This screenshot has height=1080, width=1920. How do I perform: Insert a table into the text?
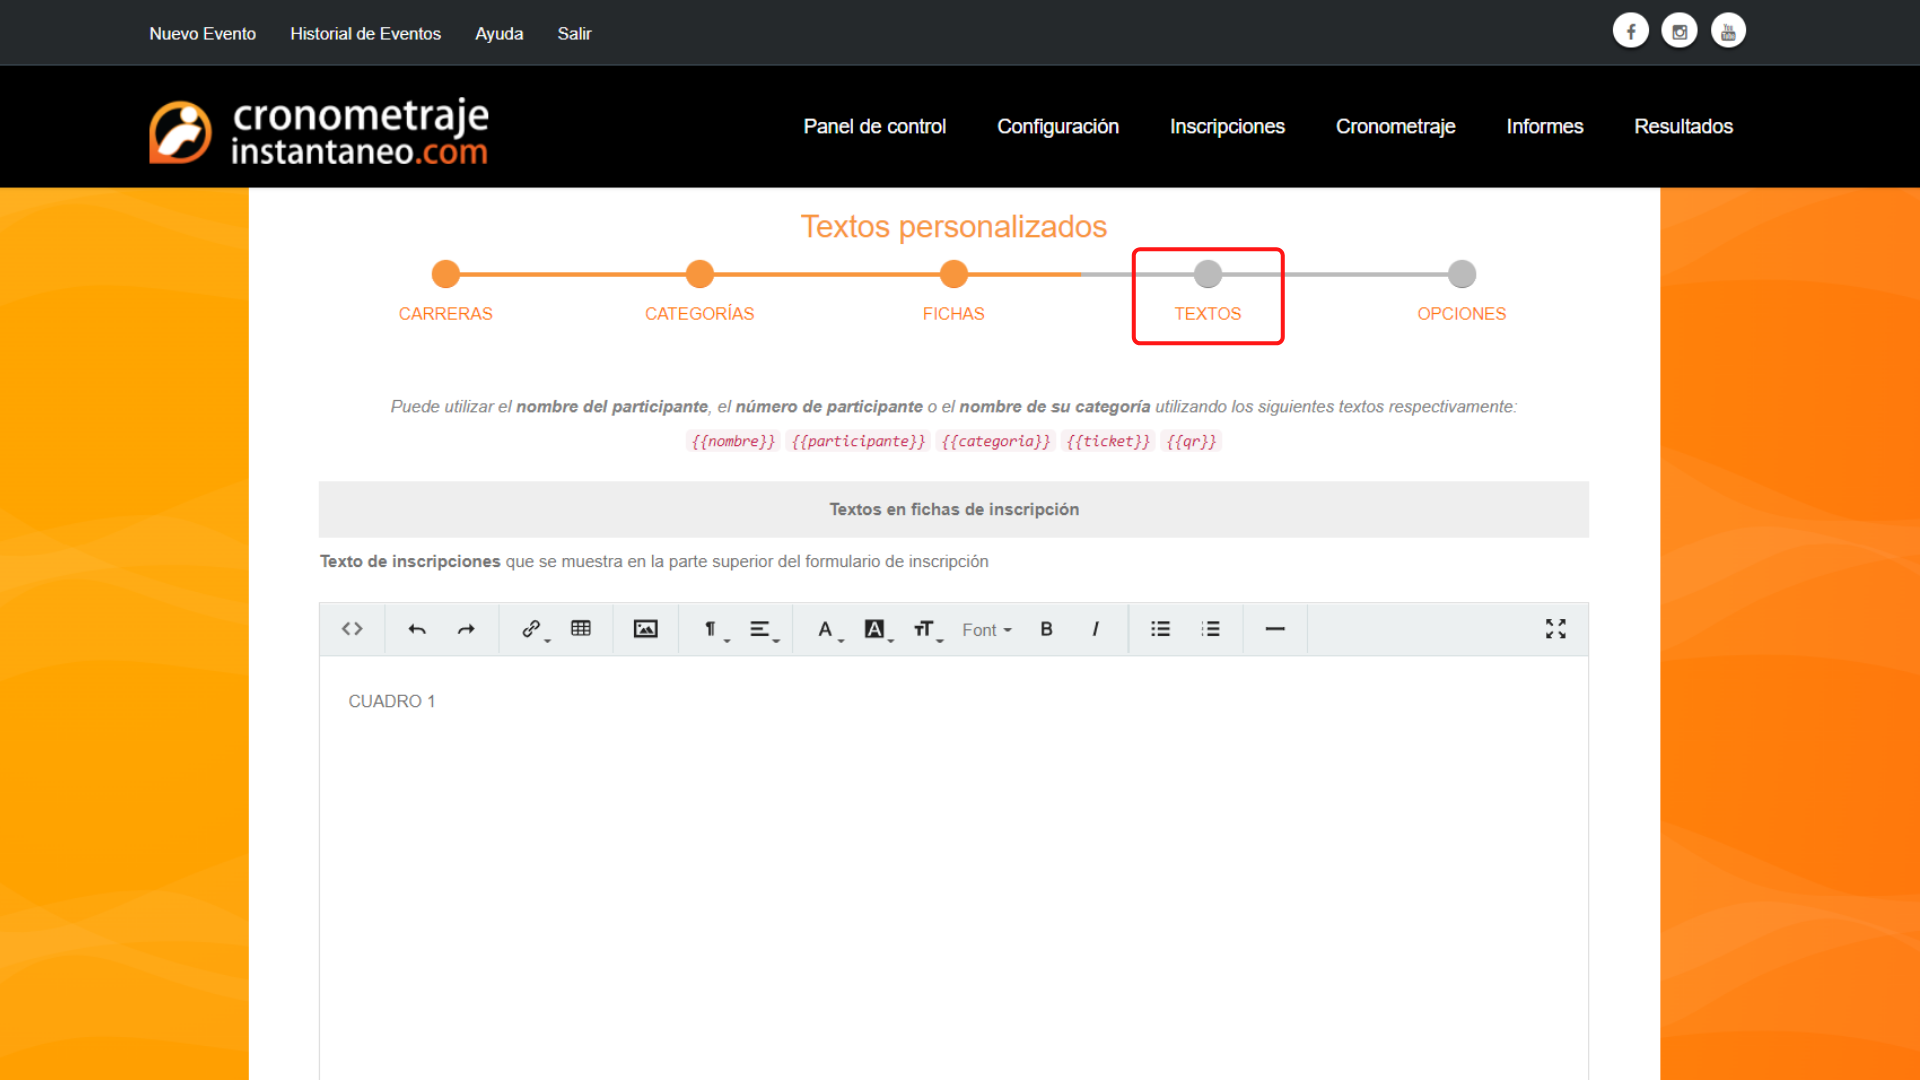581,629
